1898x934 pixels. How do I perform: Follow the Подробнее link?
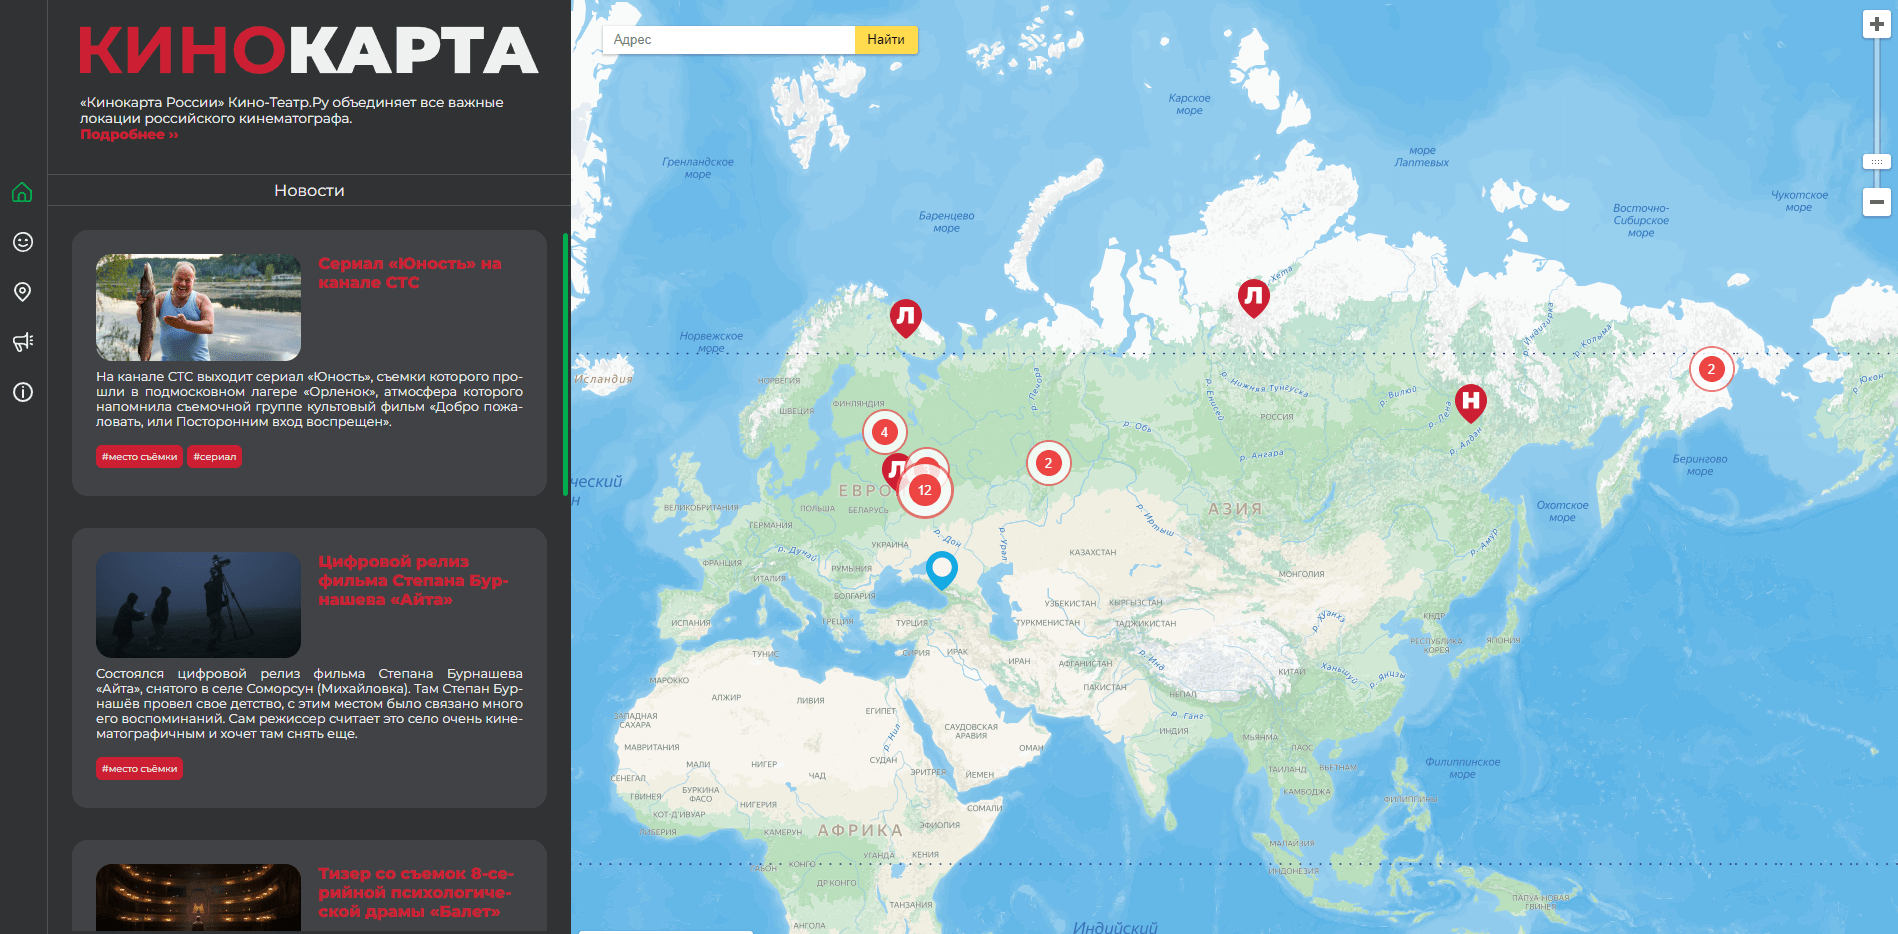pyautogui.click(x=129, y=134)
